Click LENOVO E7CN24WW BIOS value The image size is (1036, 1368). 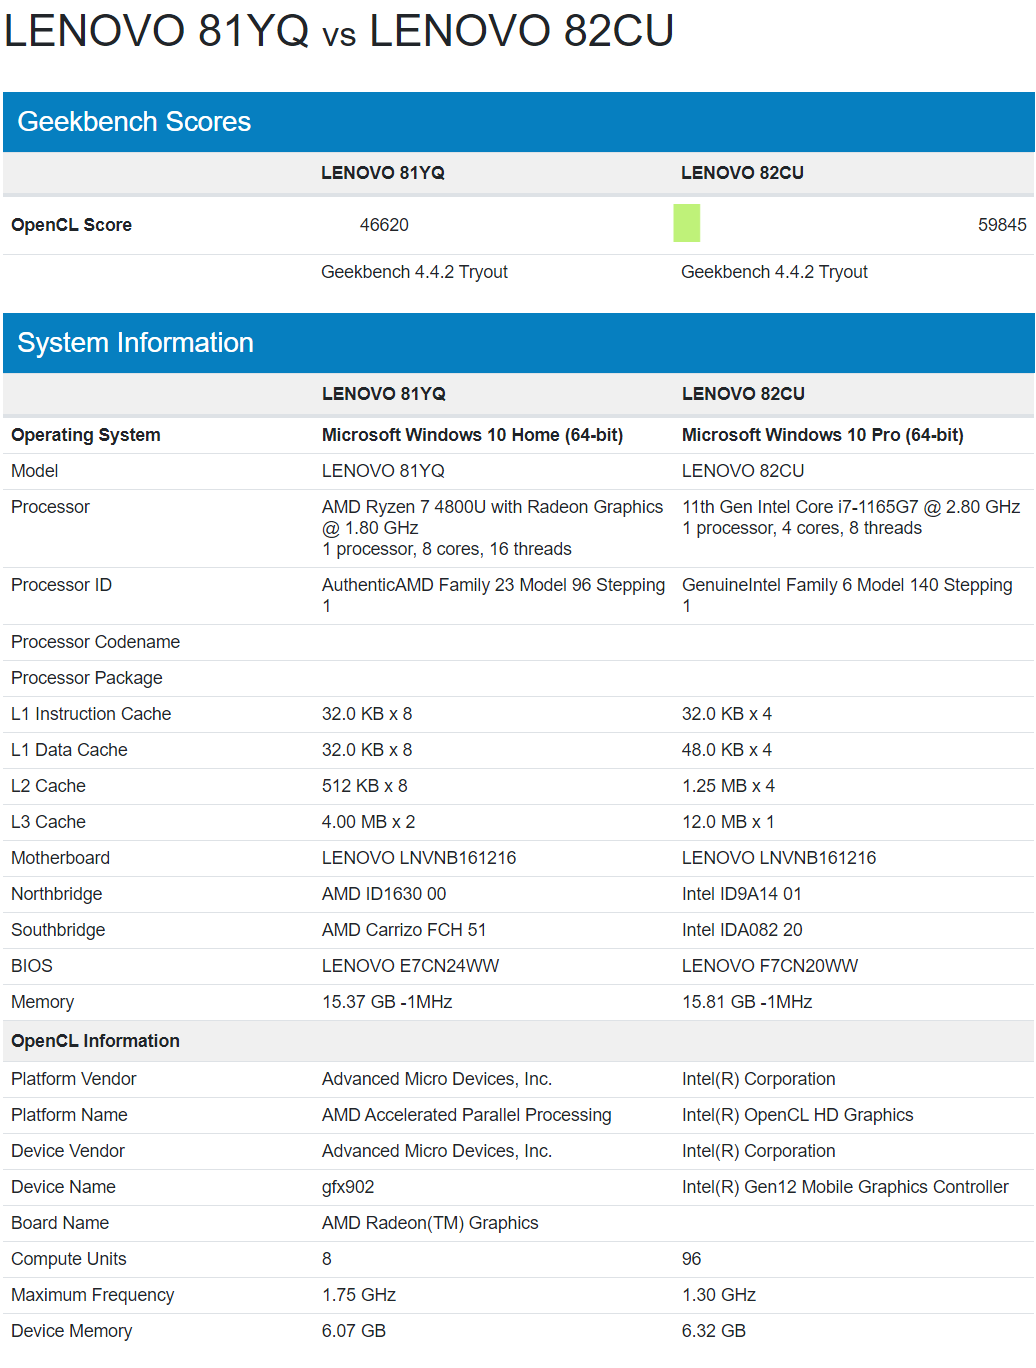pyautogui.click(x=411, y=966)
